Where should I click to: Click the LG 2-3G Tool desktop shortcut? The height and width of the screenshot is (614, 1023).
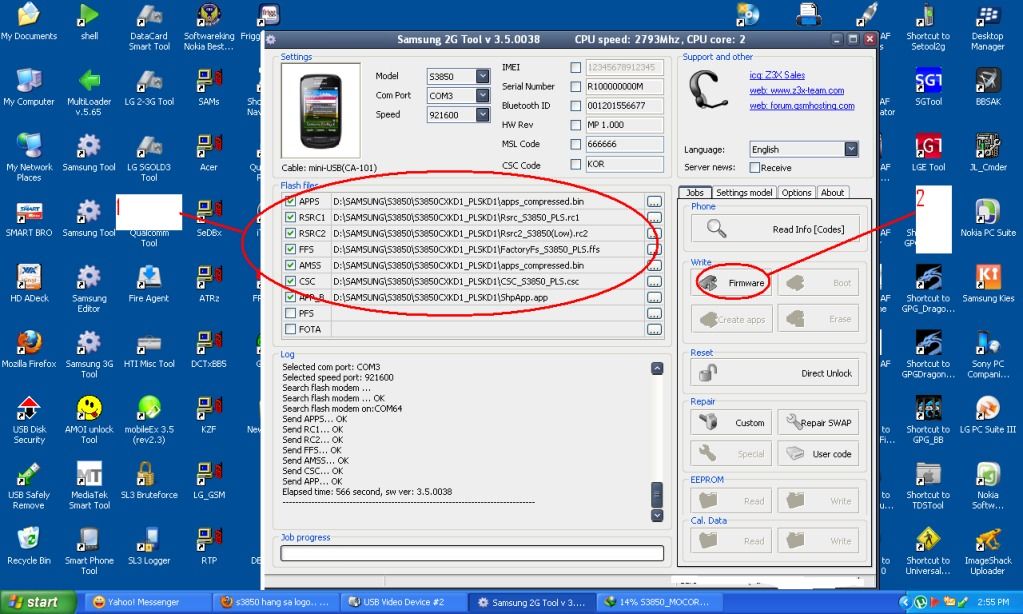149,87
